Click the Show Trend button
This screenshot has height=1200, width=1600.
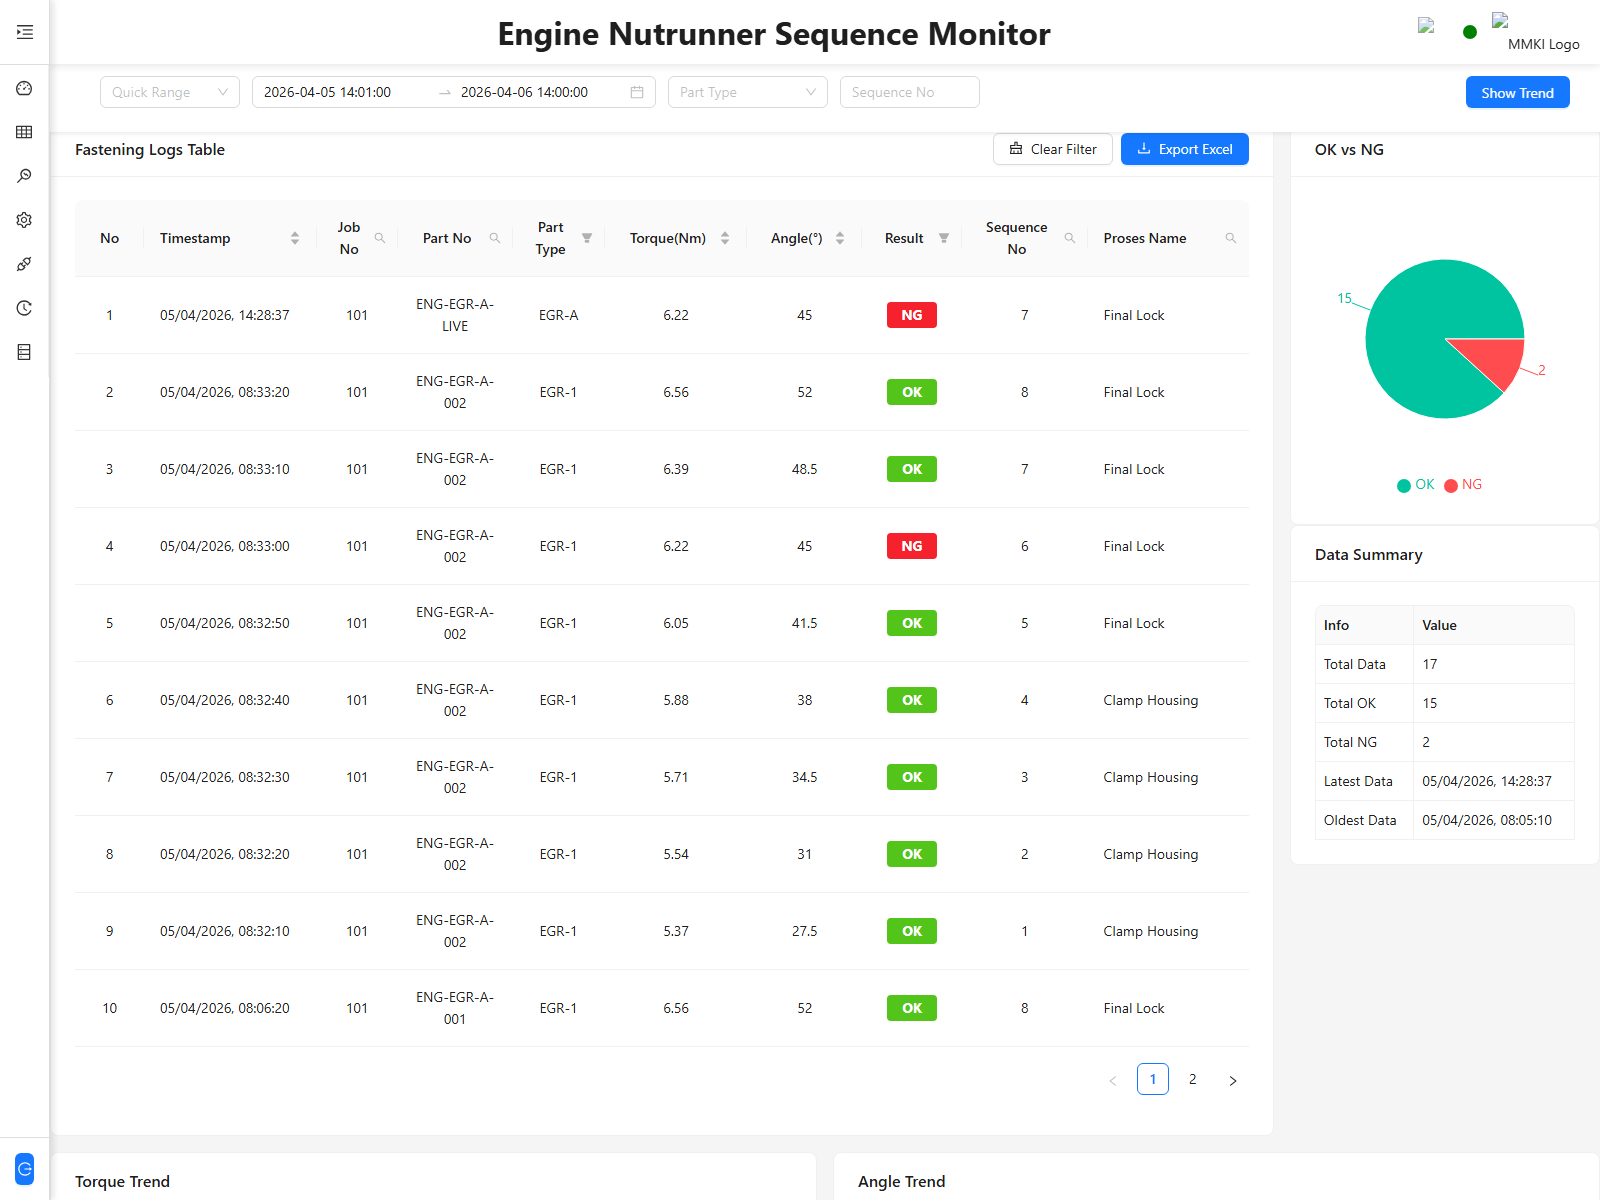1518,92
